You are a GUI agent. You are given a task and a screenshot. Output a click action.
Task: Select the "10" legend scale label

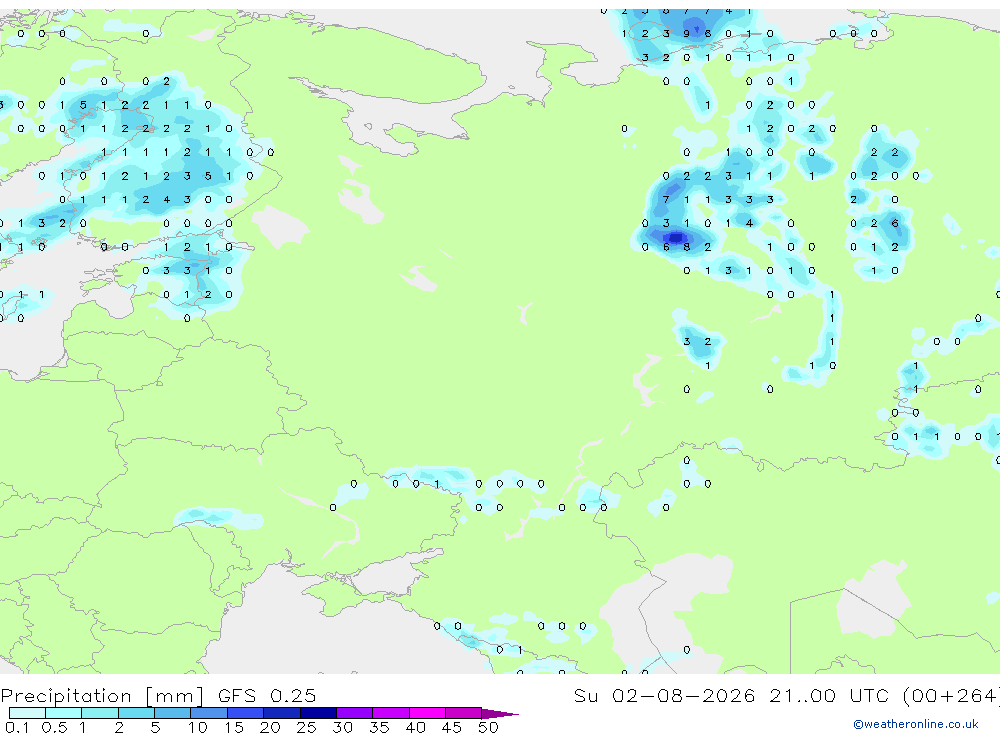[x=198, y=727]
